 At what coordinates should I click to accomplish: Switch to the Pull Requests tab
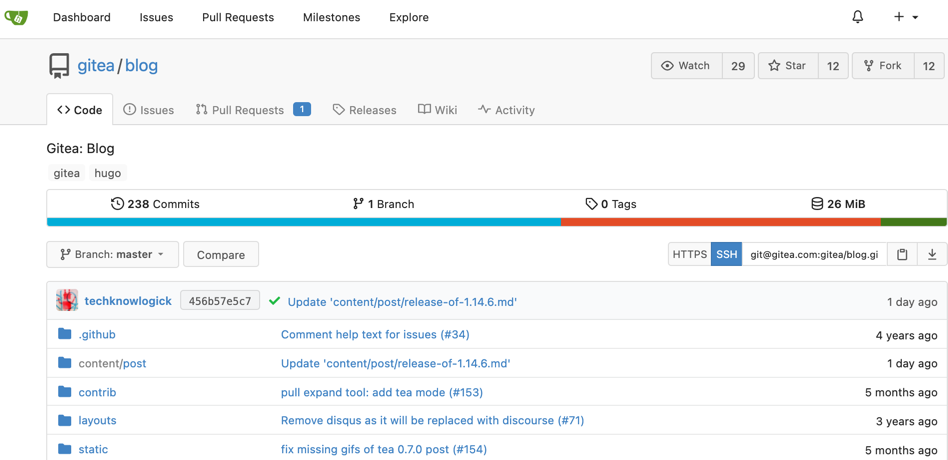[x=240, y=110]
